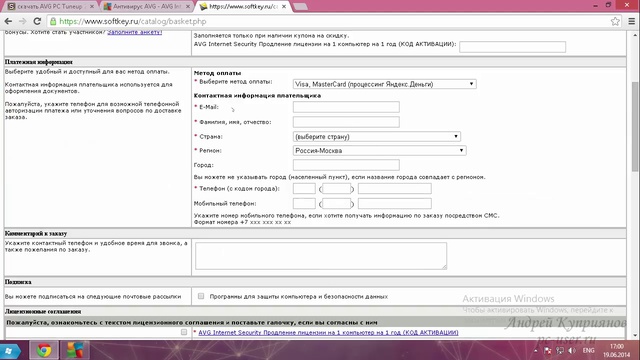Open the payment method dropdown
This screenshot has height=360, width=640.
tap(384, 84)
